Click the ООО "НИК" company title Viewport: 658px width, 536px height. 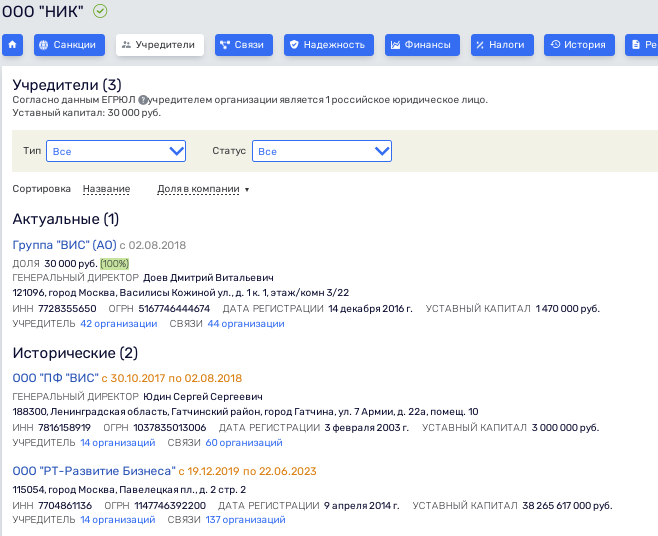click(x=43, y=11)
